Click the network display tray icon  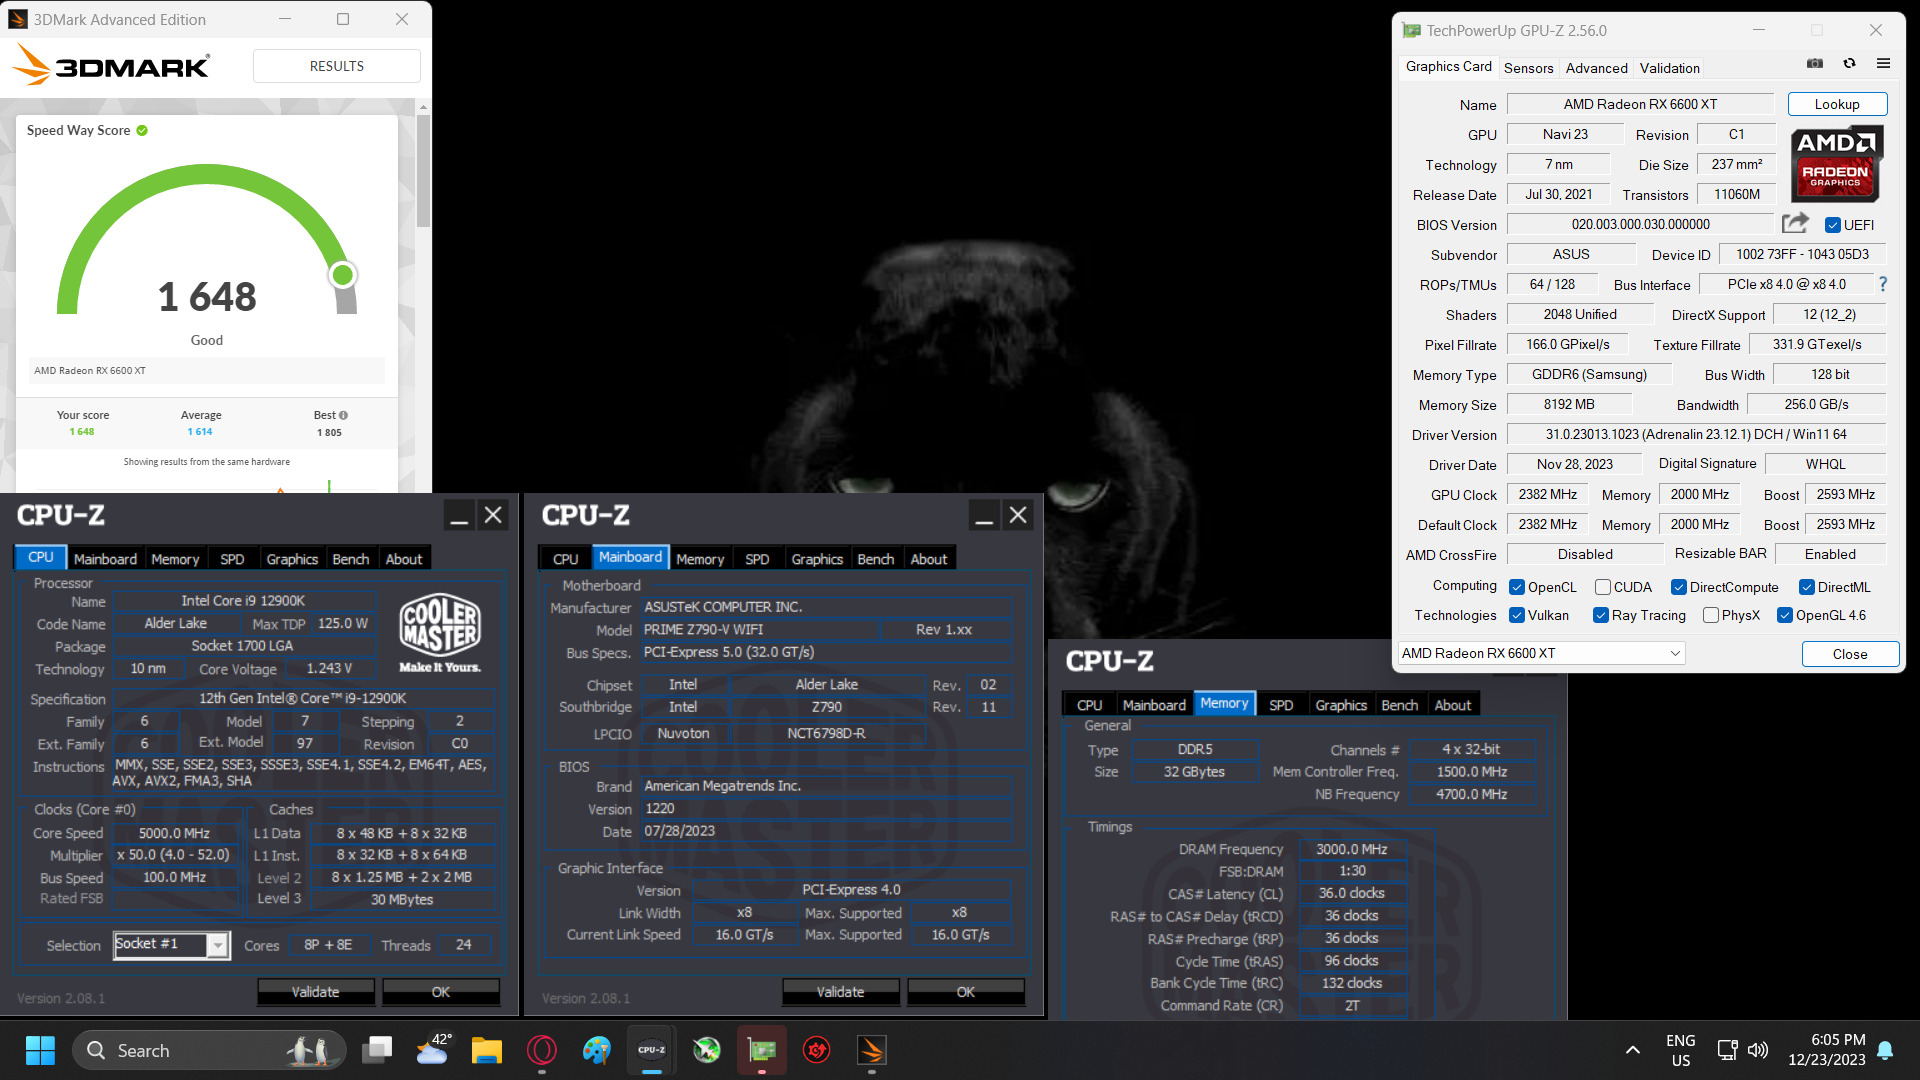[1727, 1050]
